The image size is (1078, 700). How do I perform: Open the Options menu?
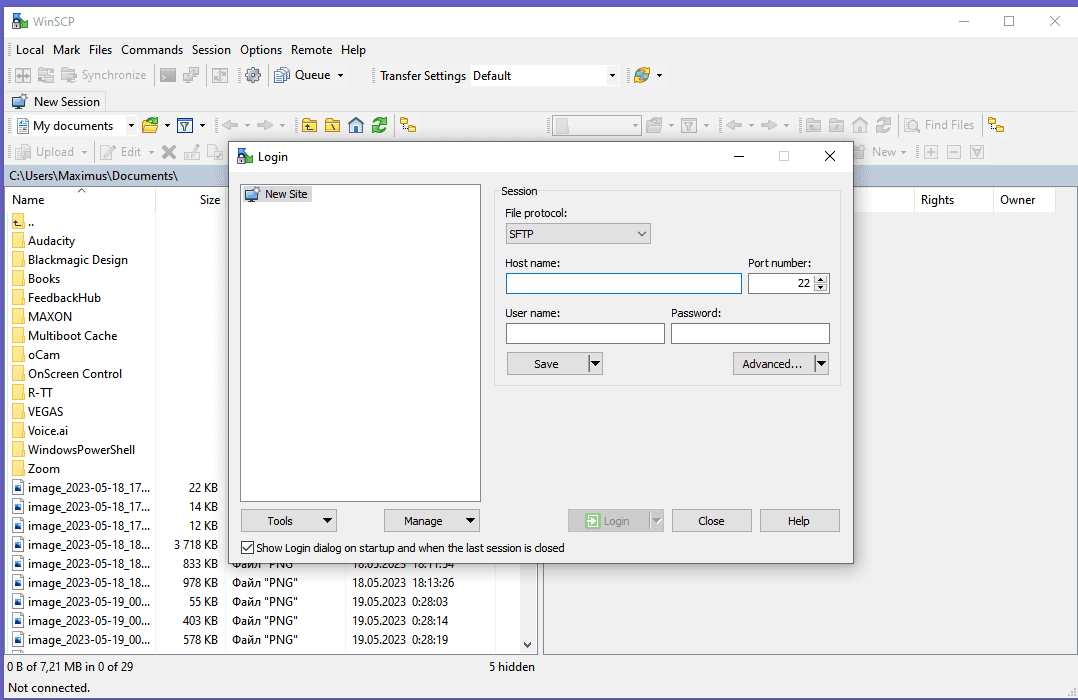coord(261,50)
